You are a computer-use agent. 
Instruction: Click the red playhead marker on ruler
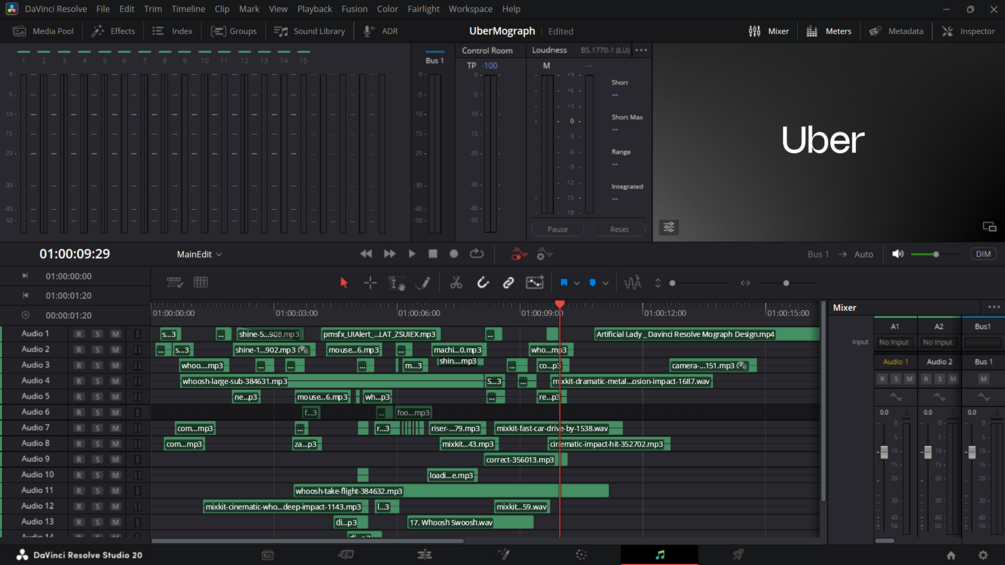click(560, 304)
